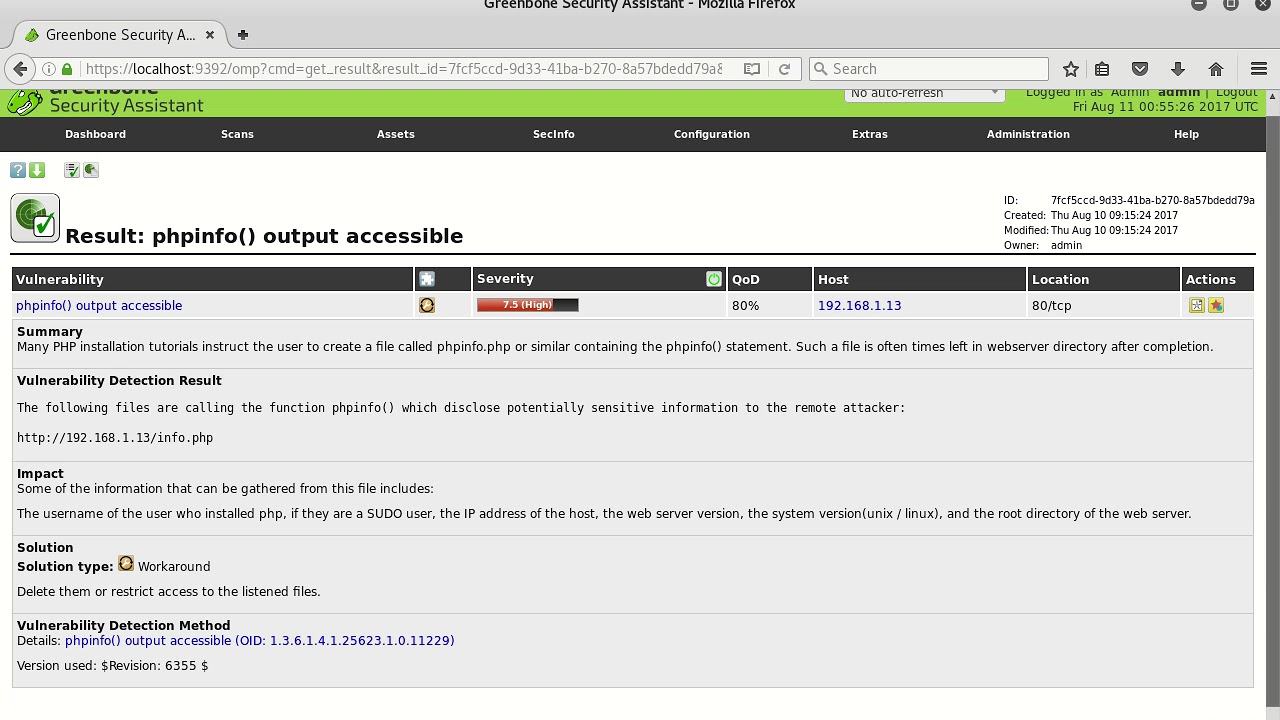
Task: Click the large Result radar logo icon
Action: (x=35, y=218)
